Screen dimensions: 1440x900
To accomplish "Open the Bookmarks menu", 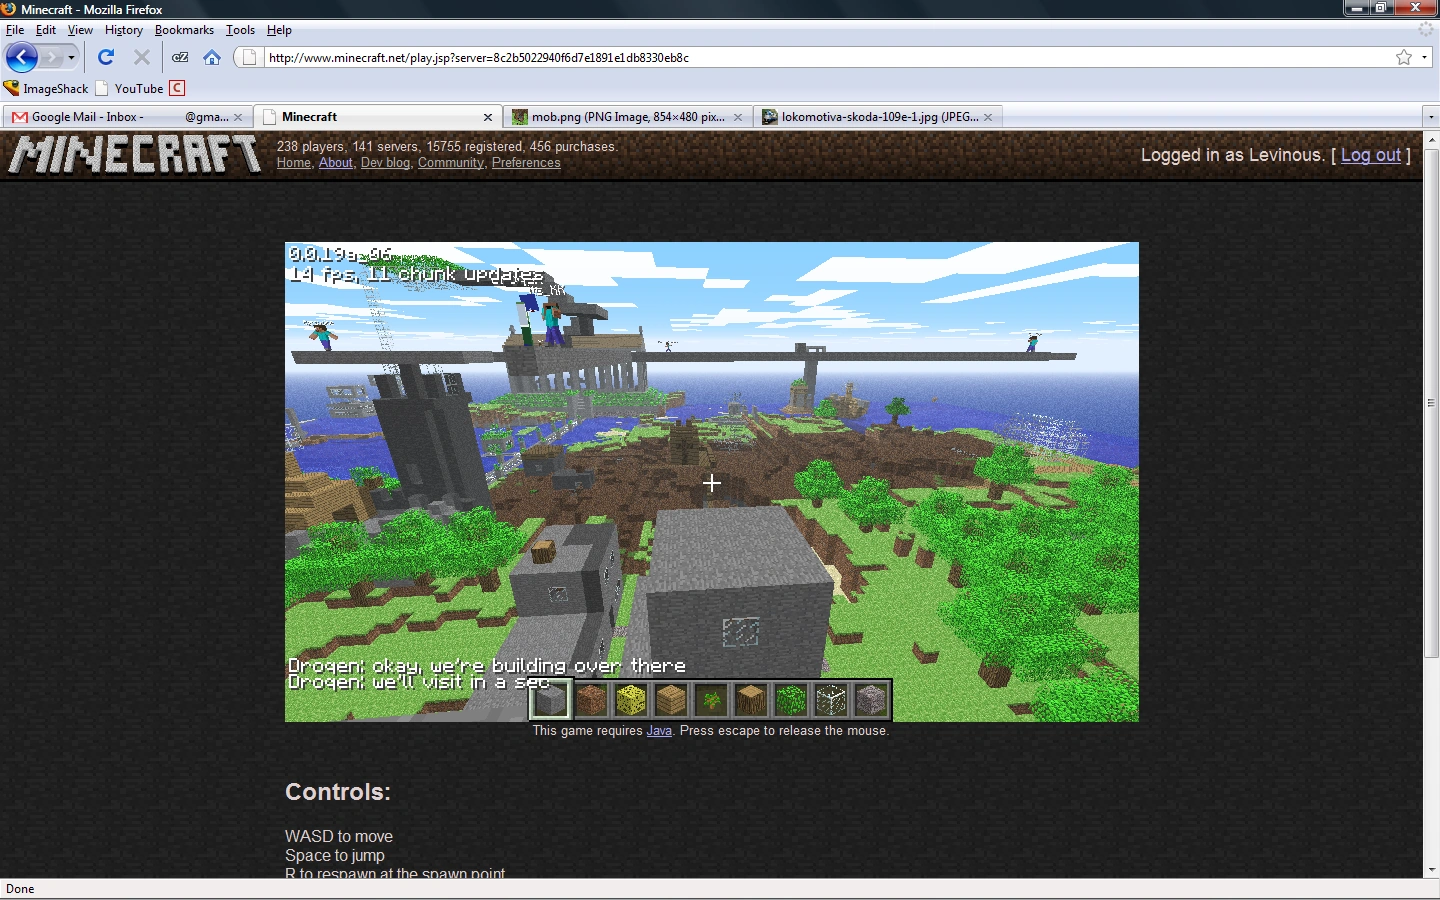I will coord(184,30).
